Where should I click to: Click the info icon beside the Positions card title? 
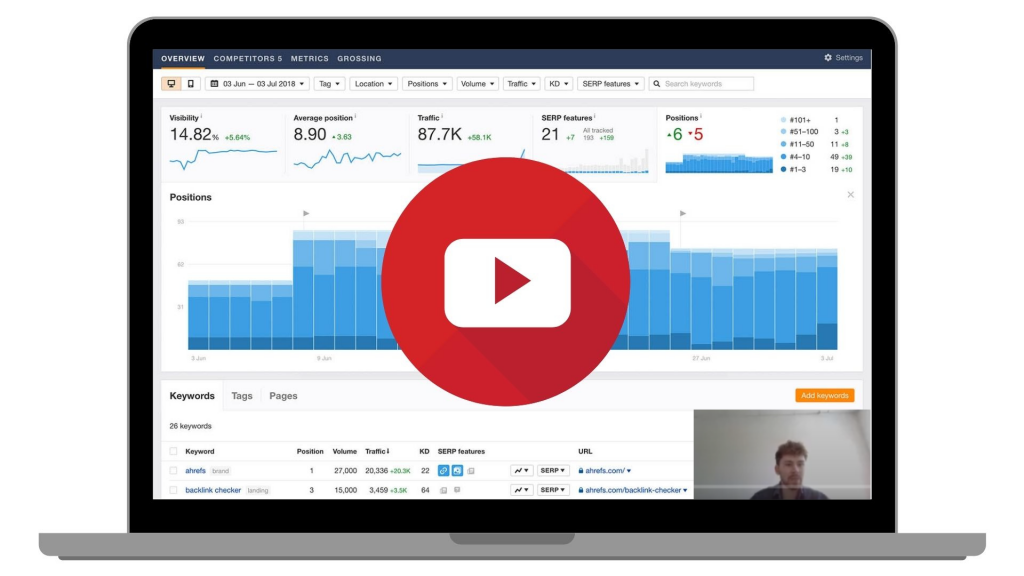point(701,116)
